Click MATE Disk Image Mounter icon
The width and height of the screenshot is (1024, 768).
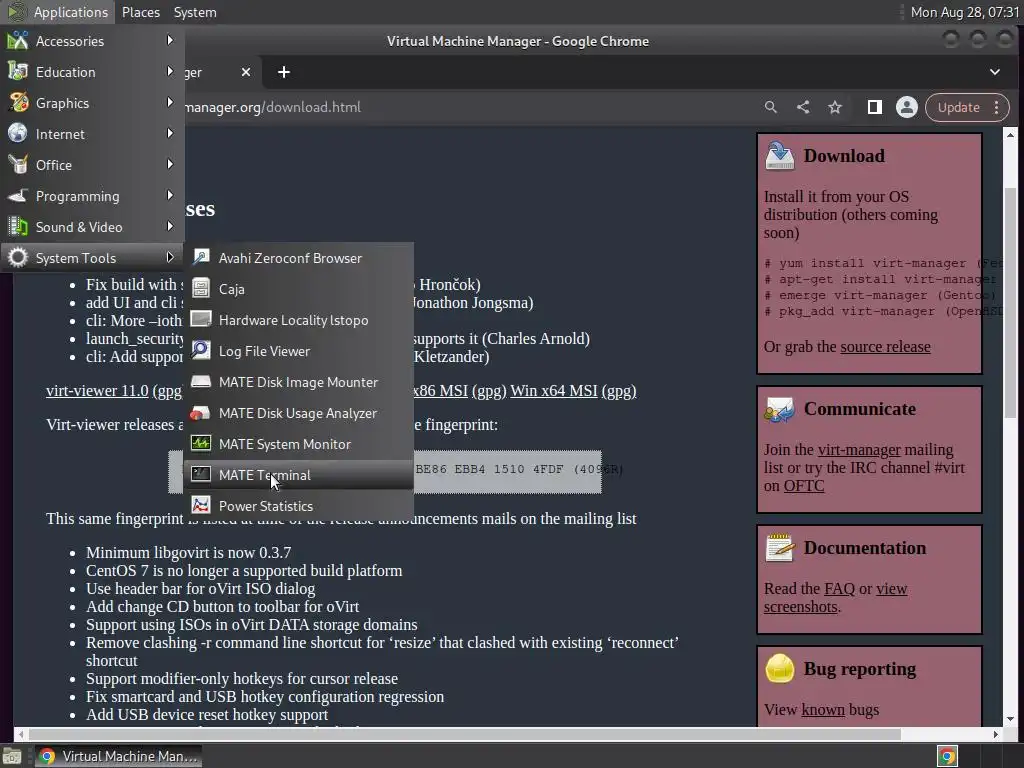click(201, 381)
